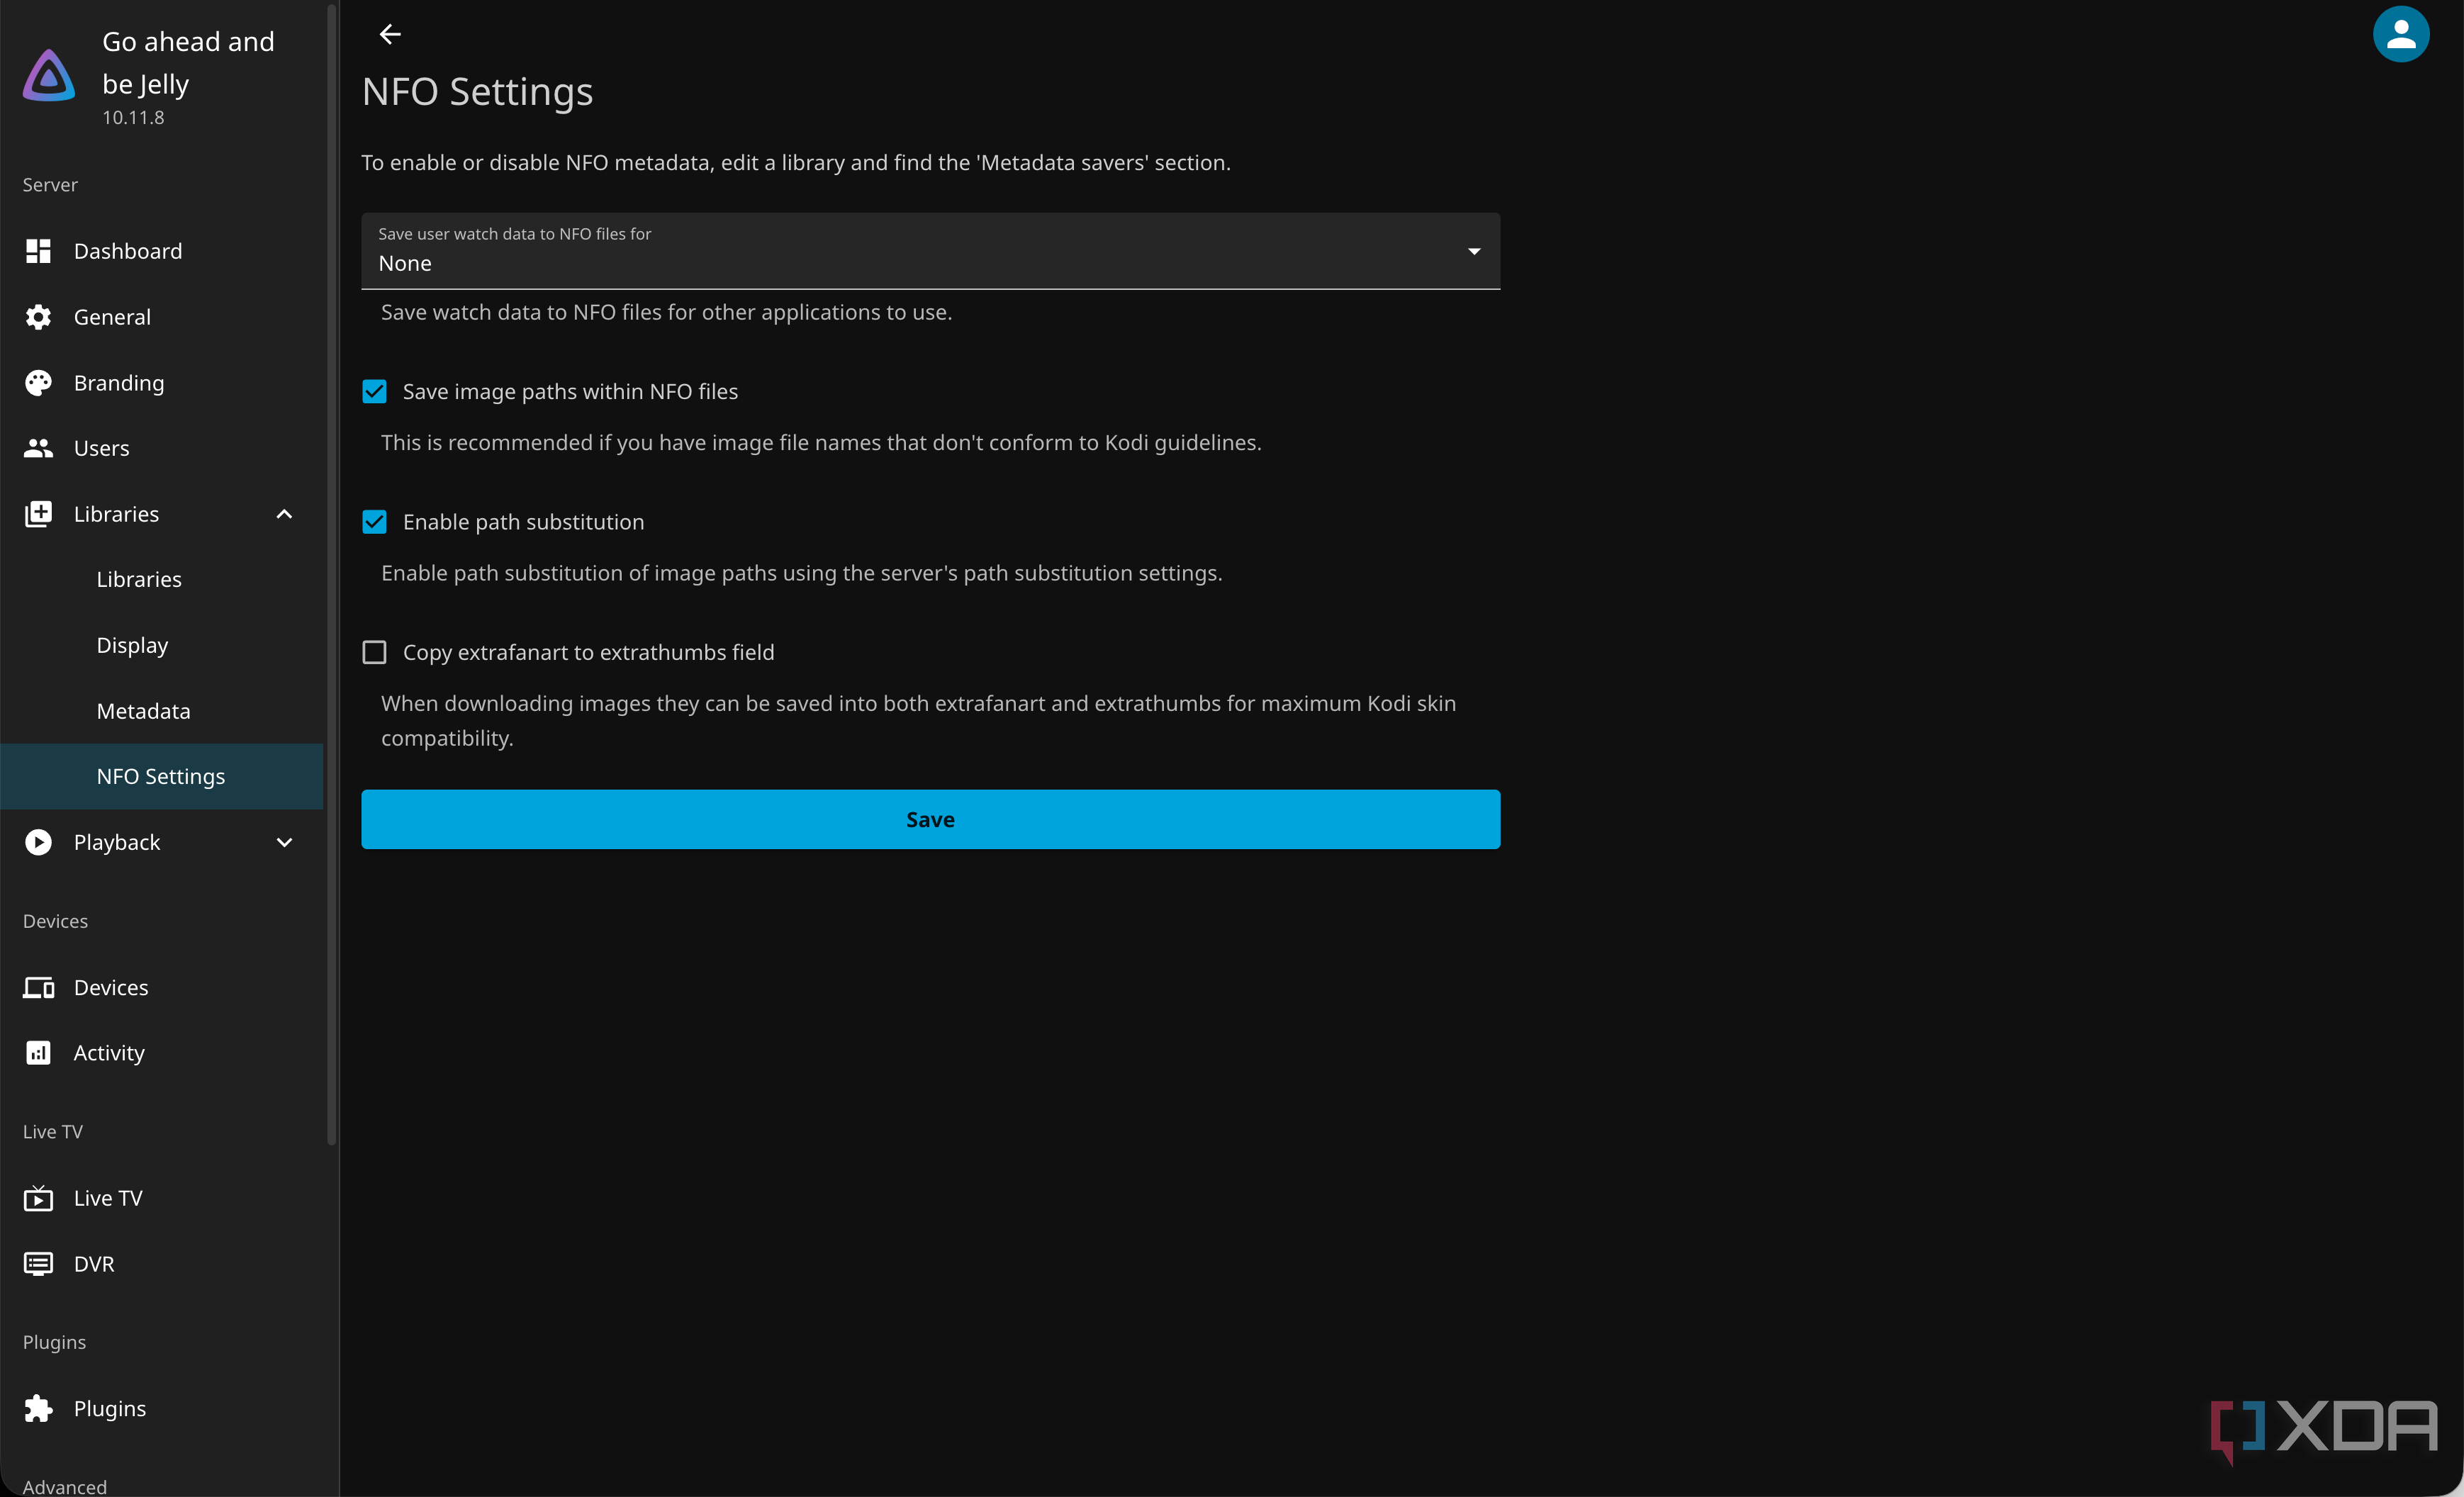
Task: Uncheck Enable path substitution checkbox
Action: coord(374,522)
